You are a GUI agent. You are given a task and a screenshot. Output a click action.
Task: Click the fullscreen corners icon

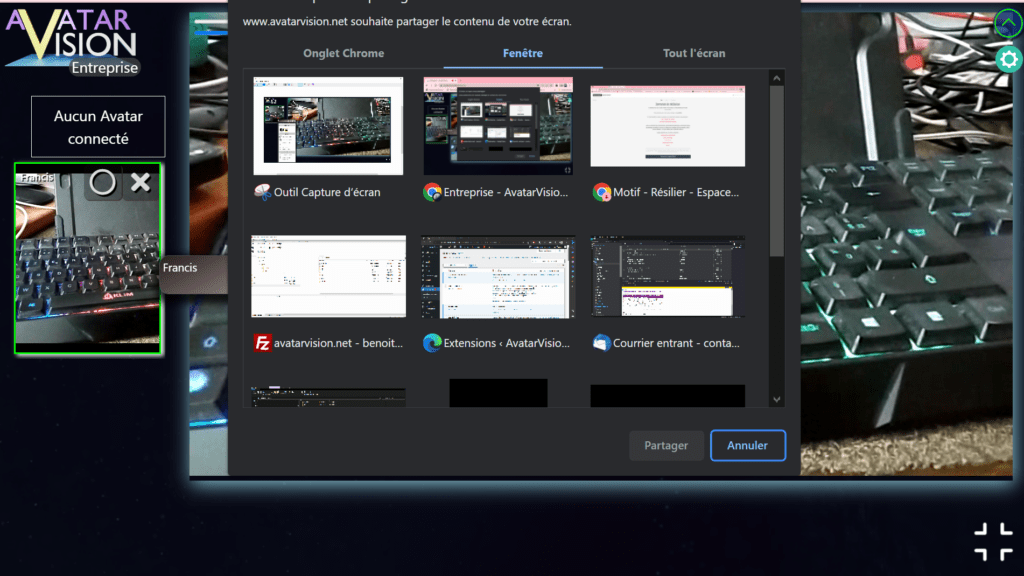(x=992, y=541)
